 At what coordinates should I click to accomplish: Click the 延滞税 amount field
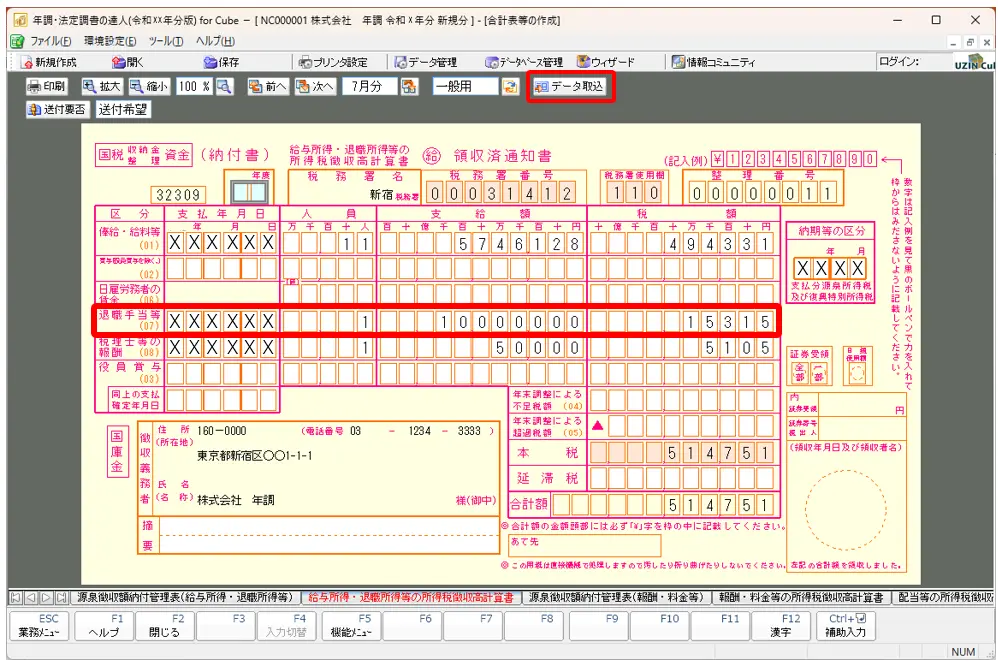point(682,479)
